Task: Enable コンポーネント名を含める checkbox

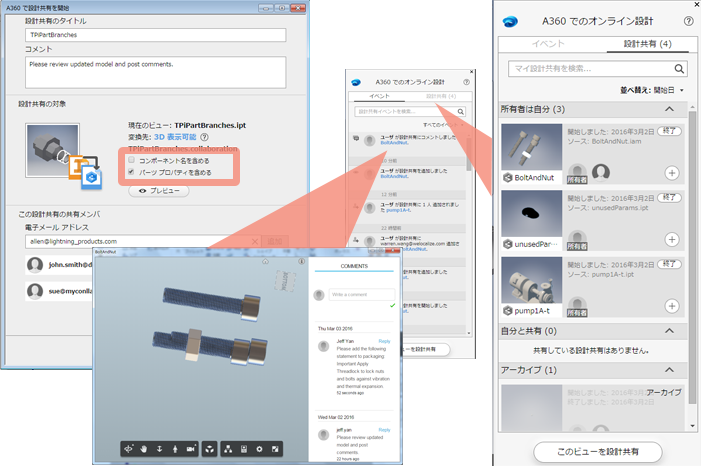Action: (131, 160)
